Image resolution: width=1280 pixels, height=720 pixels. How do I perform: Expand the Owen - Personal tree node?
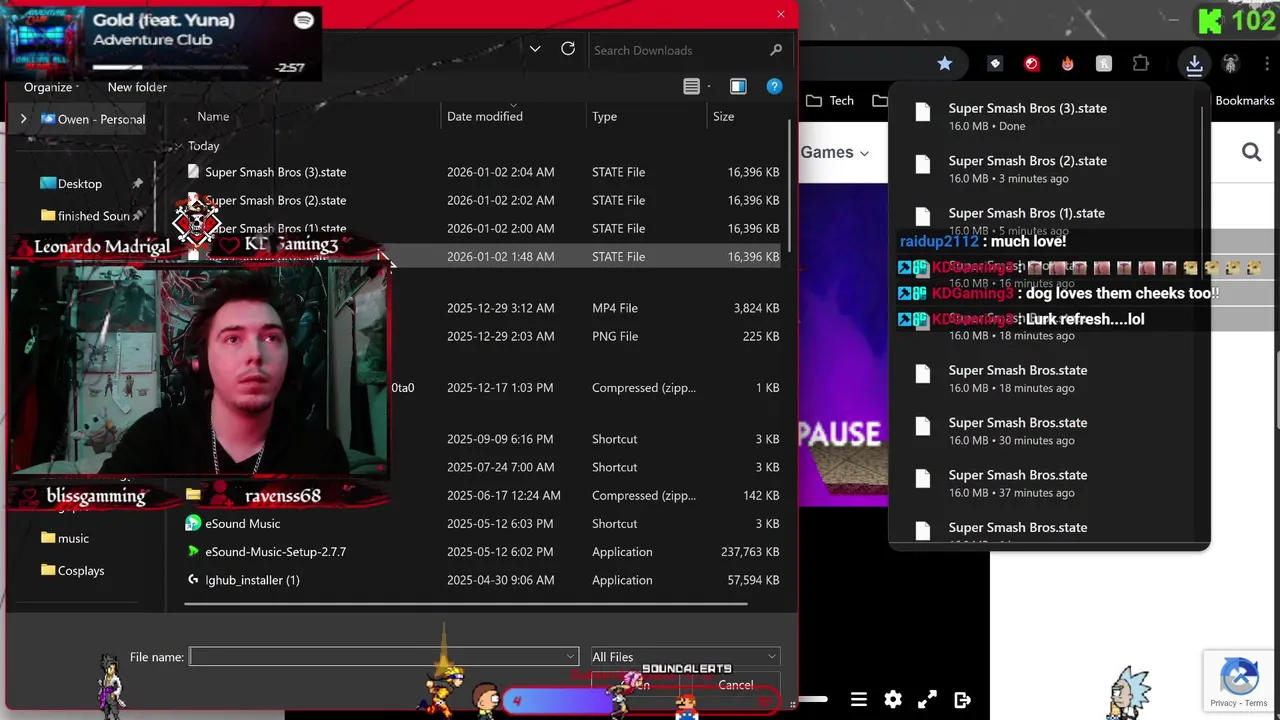[23, 119]
